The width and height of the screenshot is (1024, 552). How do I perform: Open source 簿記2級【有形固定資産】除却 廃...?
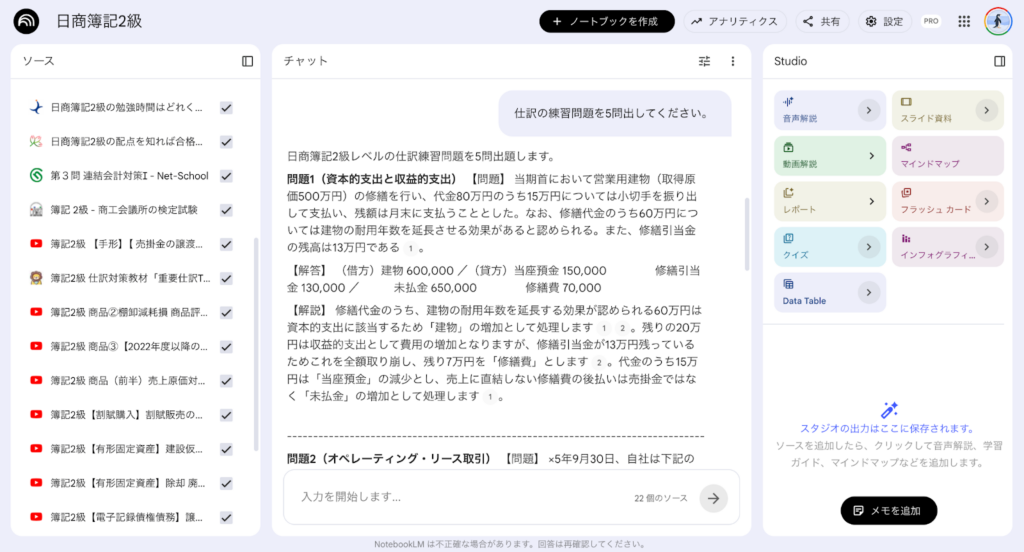[x=128, y=483]
